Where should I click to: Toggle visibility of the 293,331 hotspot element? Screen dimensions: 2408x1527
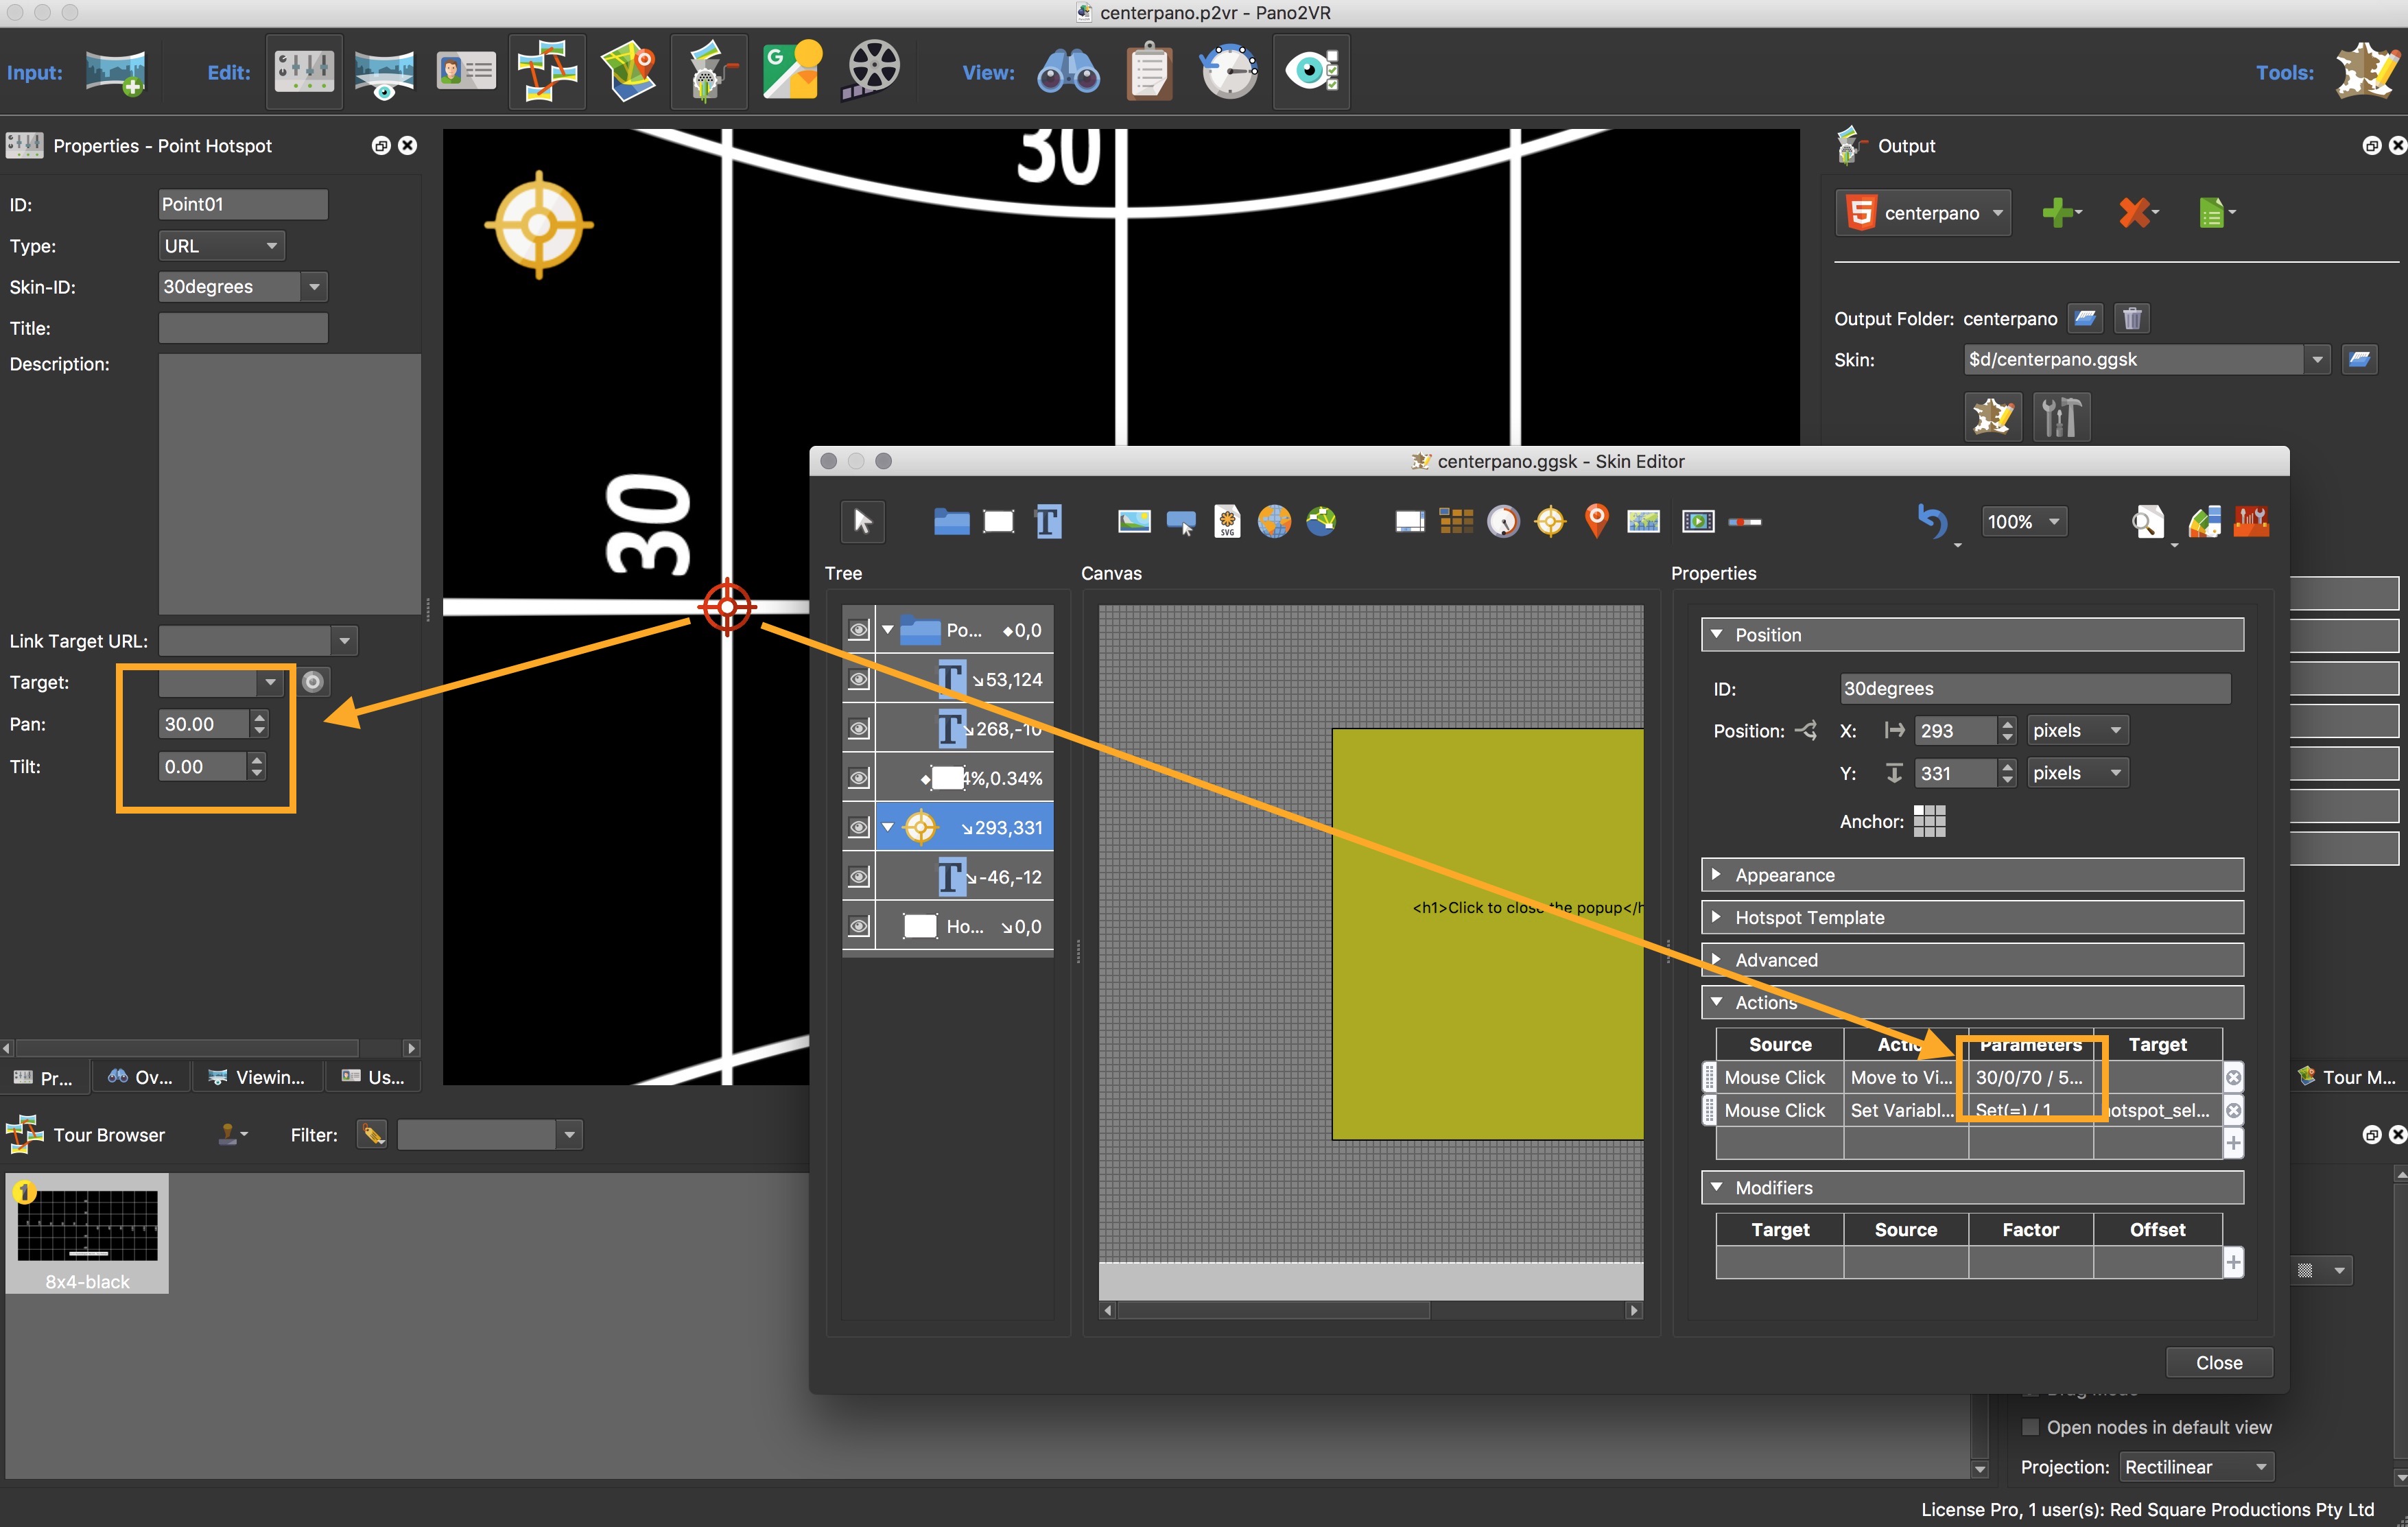point(859,828)
